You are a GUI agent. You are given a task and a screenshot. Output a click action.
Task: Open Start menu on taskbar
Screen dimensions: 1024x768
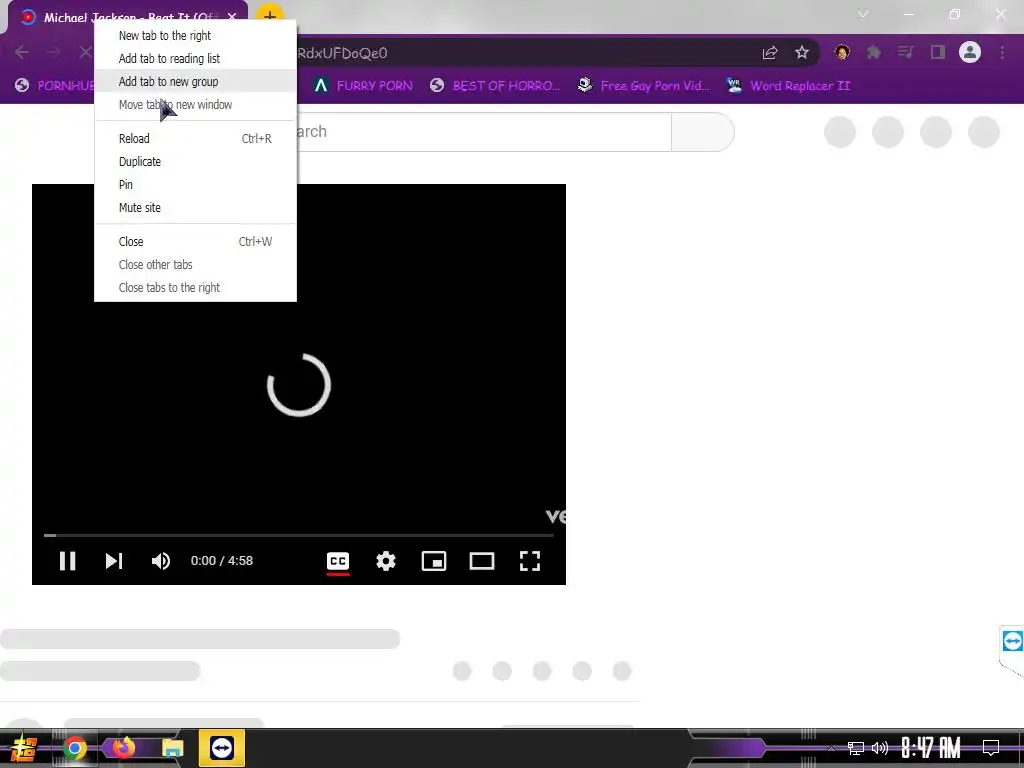pyautogui.click(x=23, y=748)
